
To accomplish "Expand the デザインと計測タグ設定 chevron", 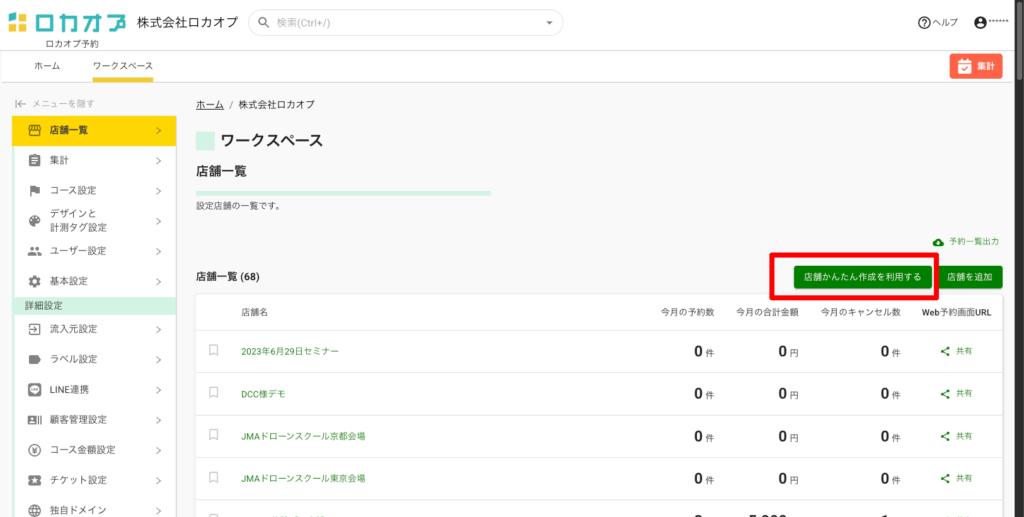I will pyautogui.click(x=159, y=221).
